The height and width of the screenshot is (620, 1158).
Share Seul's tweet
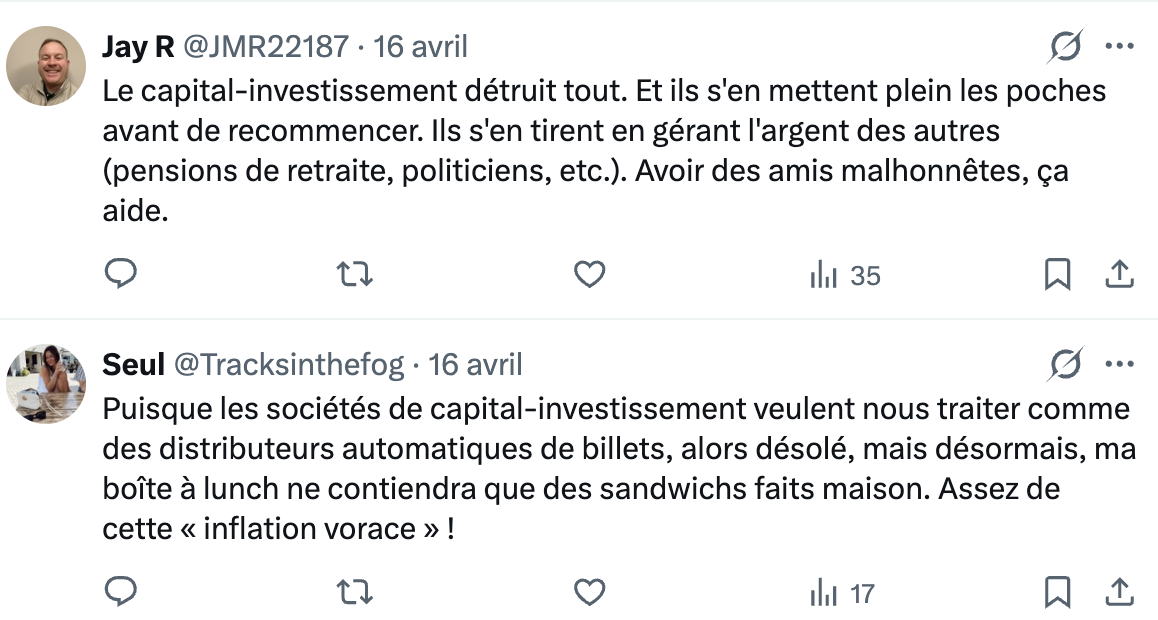point(1119,592)
